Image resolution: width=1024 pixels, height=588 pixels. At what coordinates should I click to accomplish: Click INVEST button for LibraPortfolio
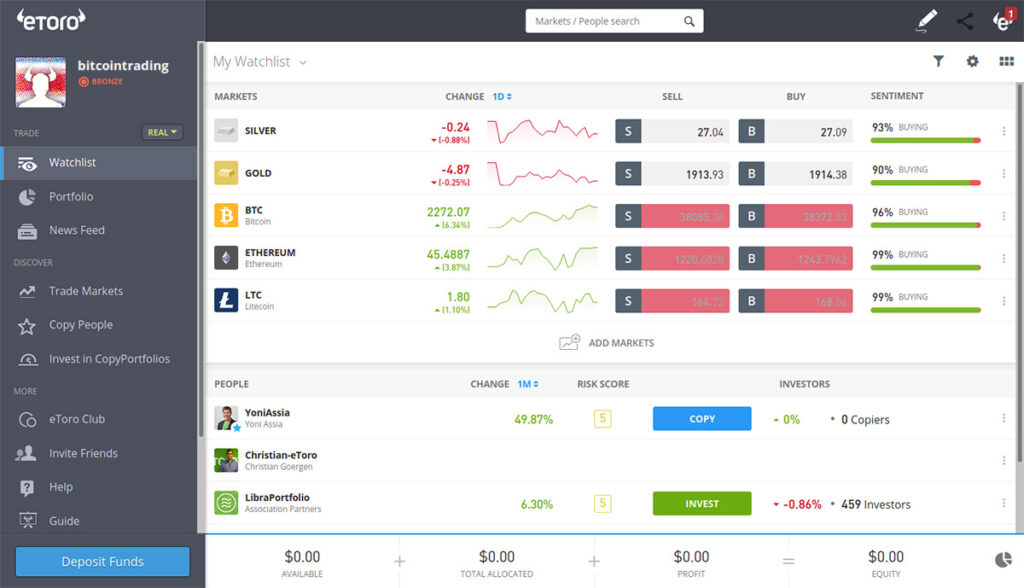point(702,504)
